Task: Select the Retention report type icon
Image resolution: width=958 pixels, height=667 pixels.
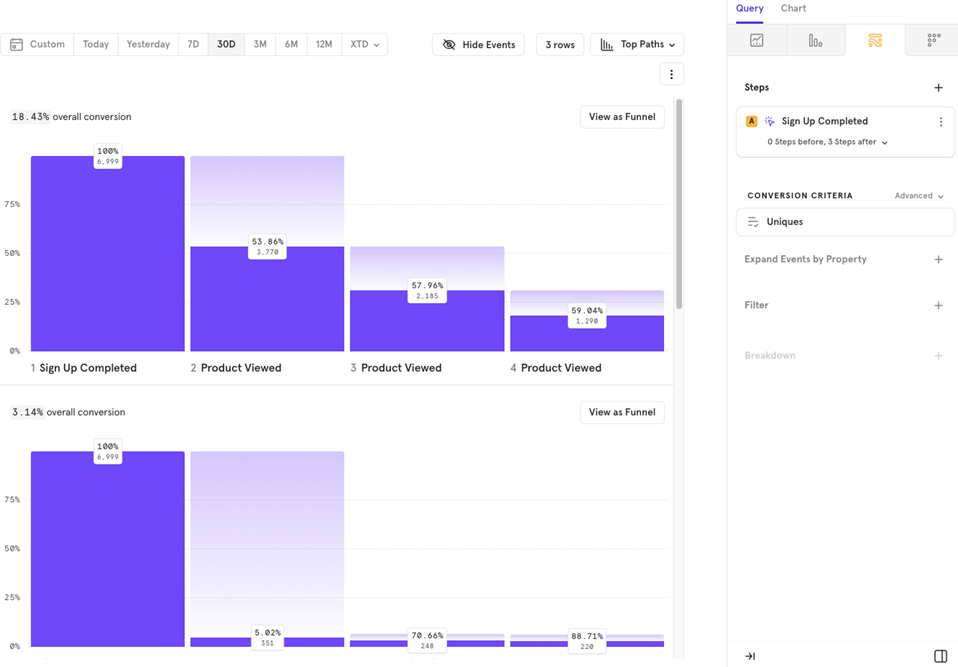Action: 933,41
